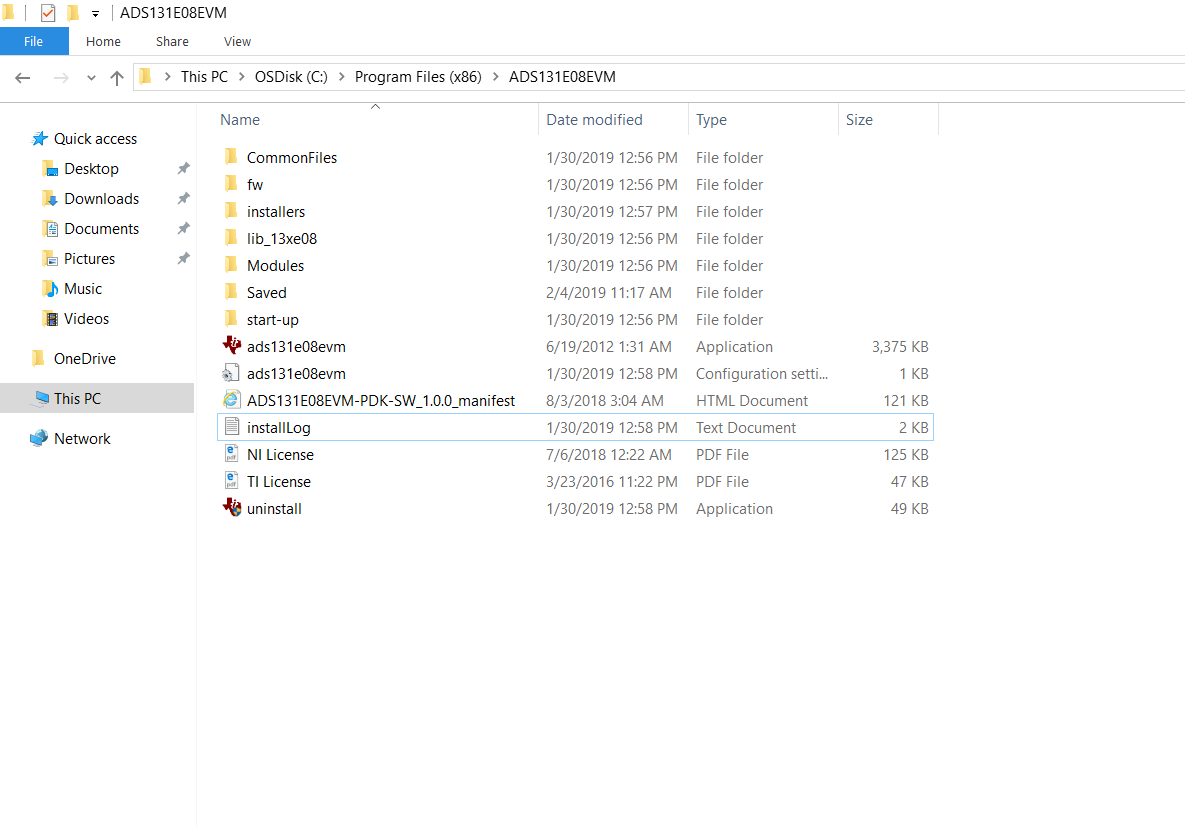Image resolution: width=1185 pixels, height=828 pixels.
Task: Unpin Desktop using its pin icon
Action: coord(183,168)
